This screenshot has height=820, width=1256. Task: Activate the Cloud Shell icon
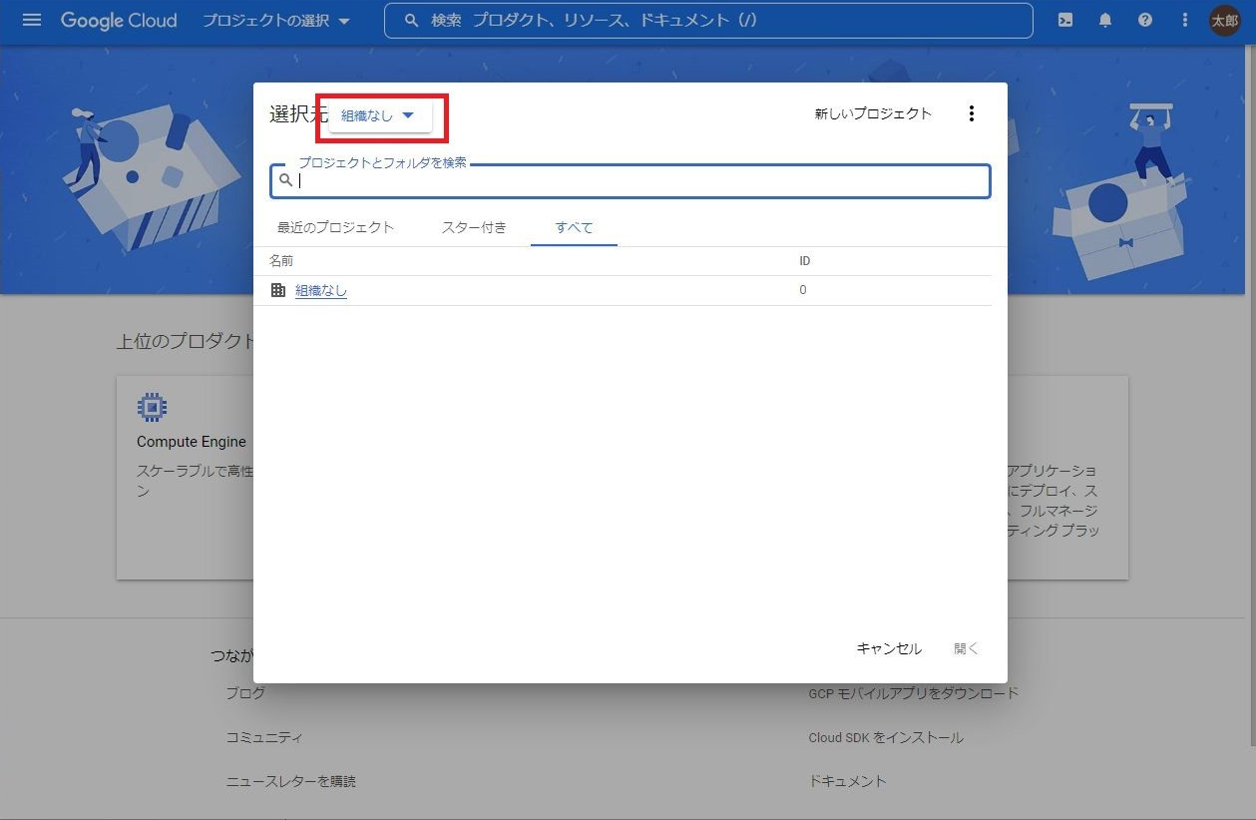point(1065,20)
